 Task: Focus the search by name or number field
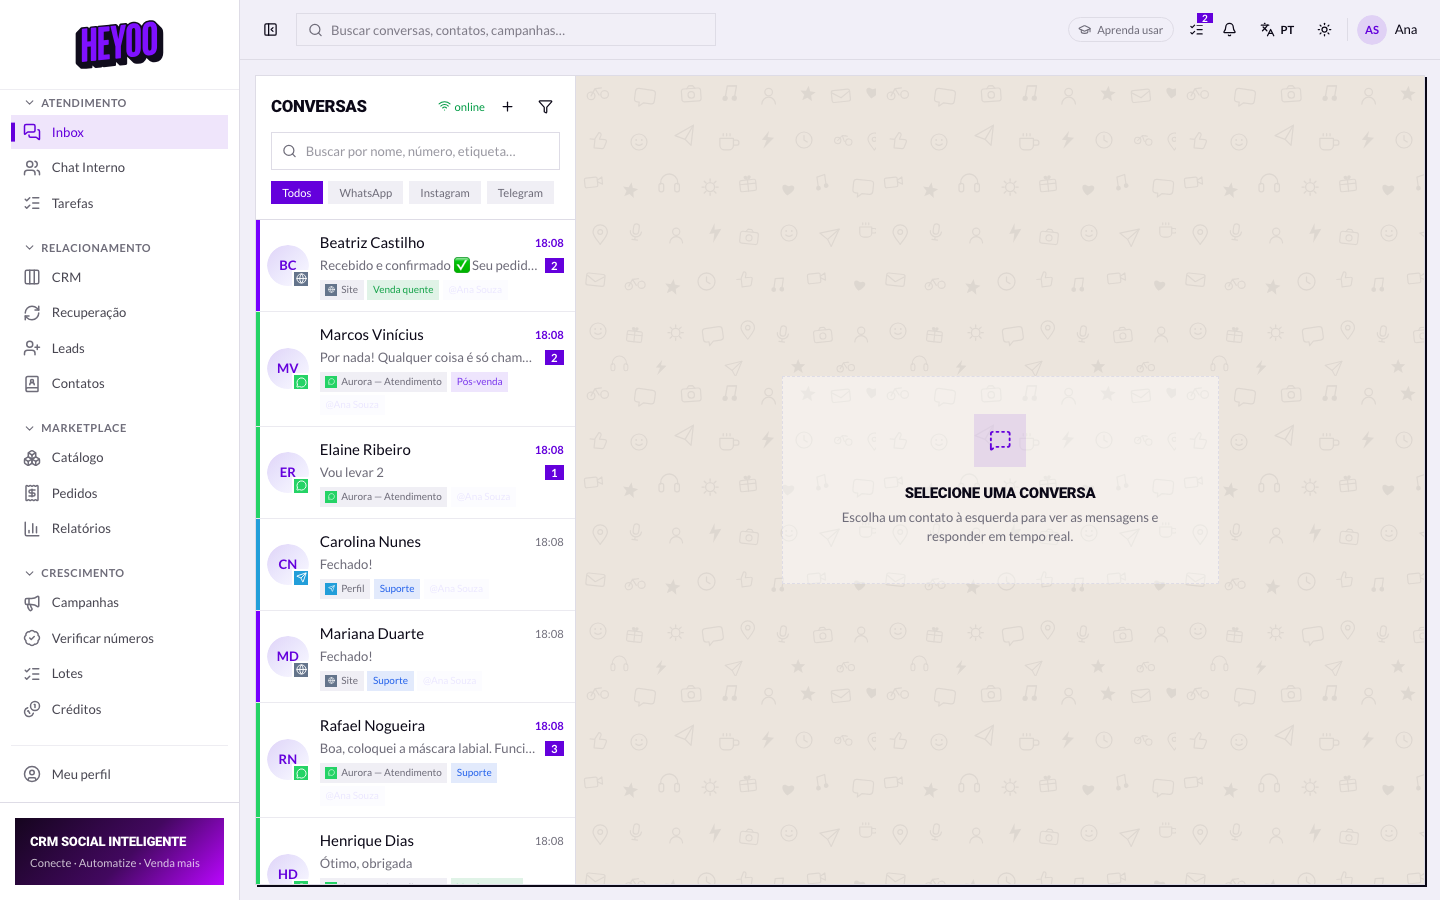[x=415, y=151]
